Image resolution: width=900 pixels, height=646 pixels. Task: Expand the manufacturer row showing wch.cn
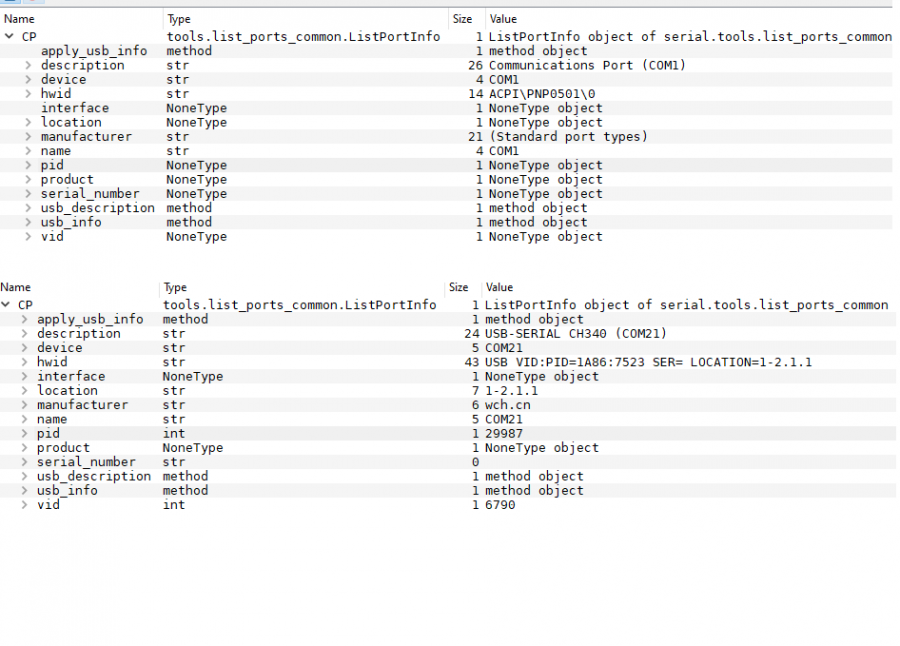point(25,405)
